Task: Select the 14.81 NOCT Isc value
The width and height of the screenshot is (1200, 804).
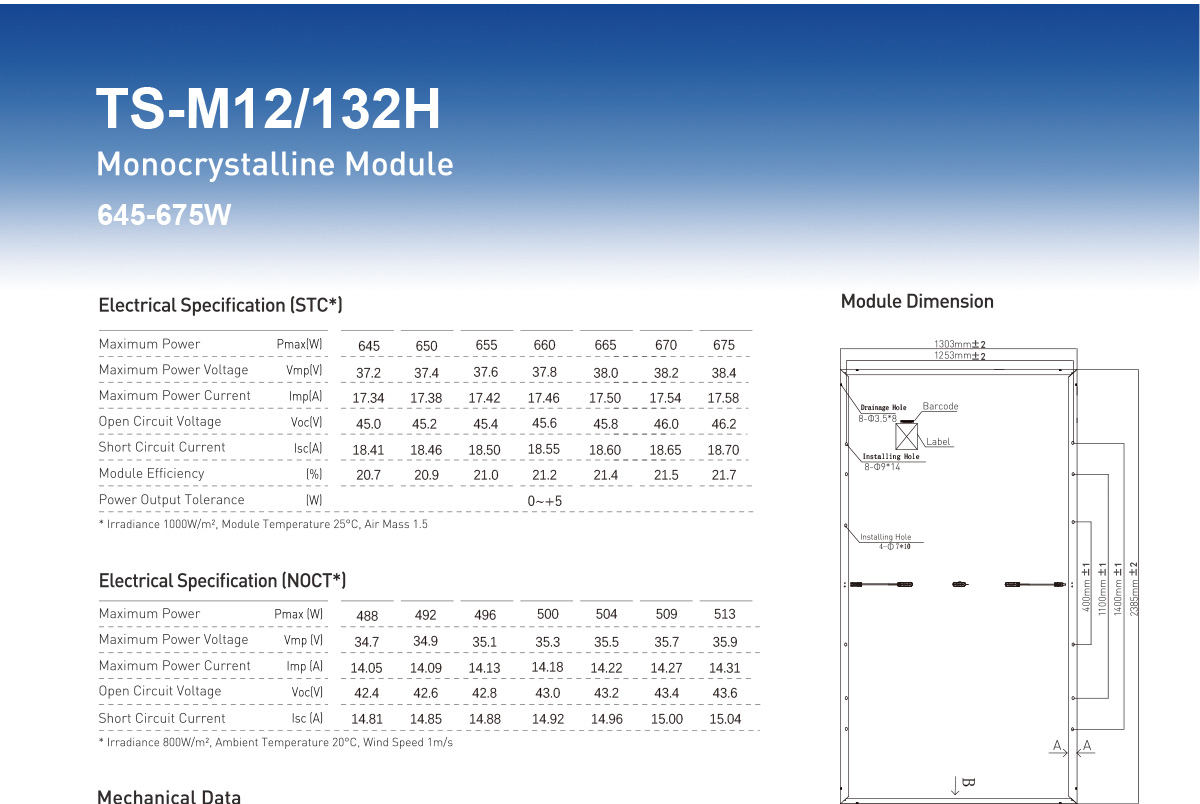Action: coord(367,719)
